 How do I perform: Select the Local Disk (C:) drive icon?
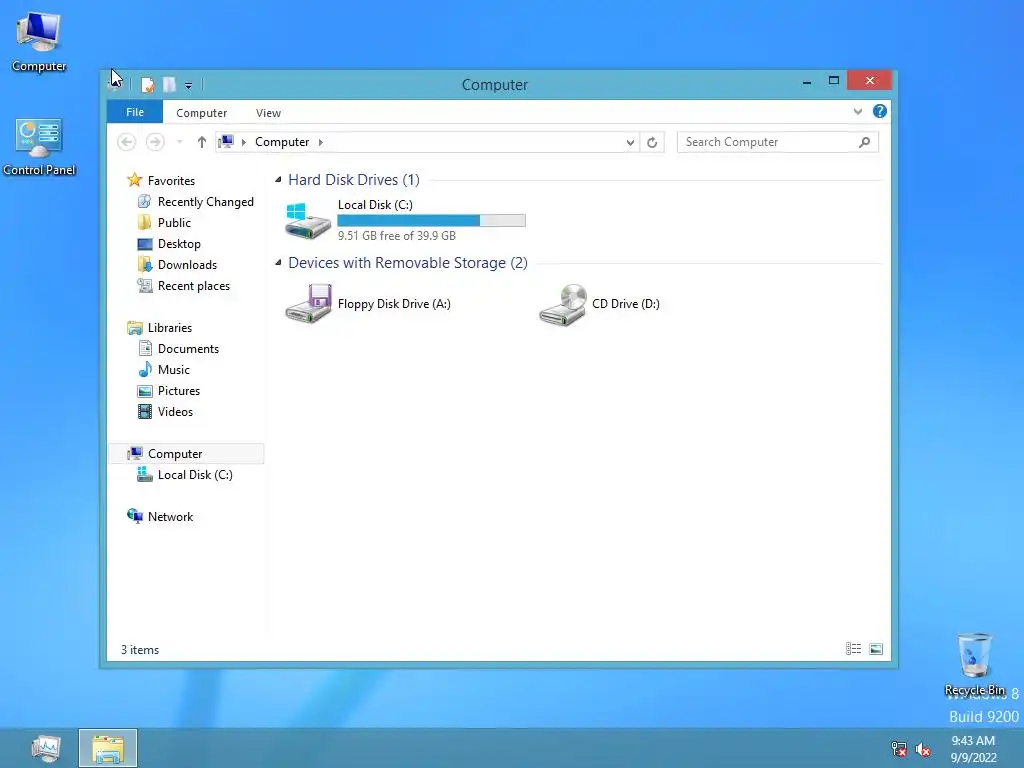click(x=308, y=220)
